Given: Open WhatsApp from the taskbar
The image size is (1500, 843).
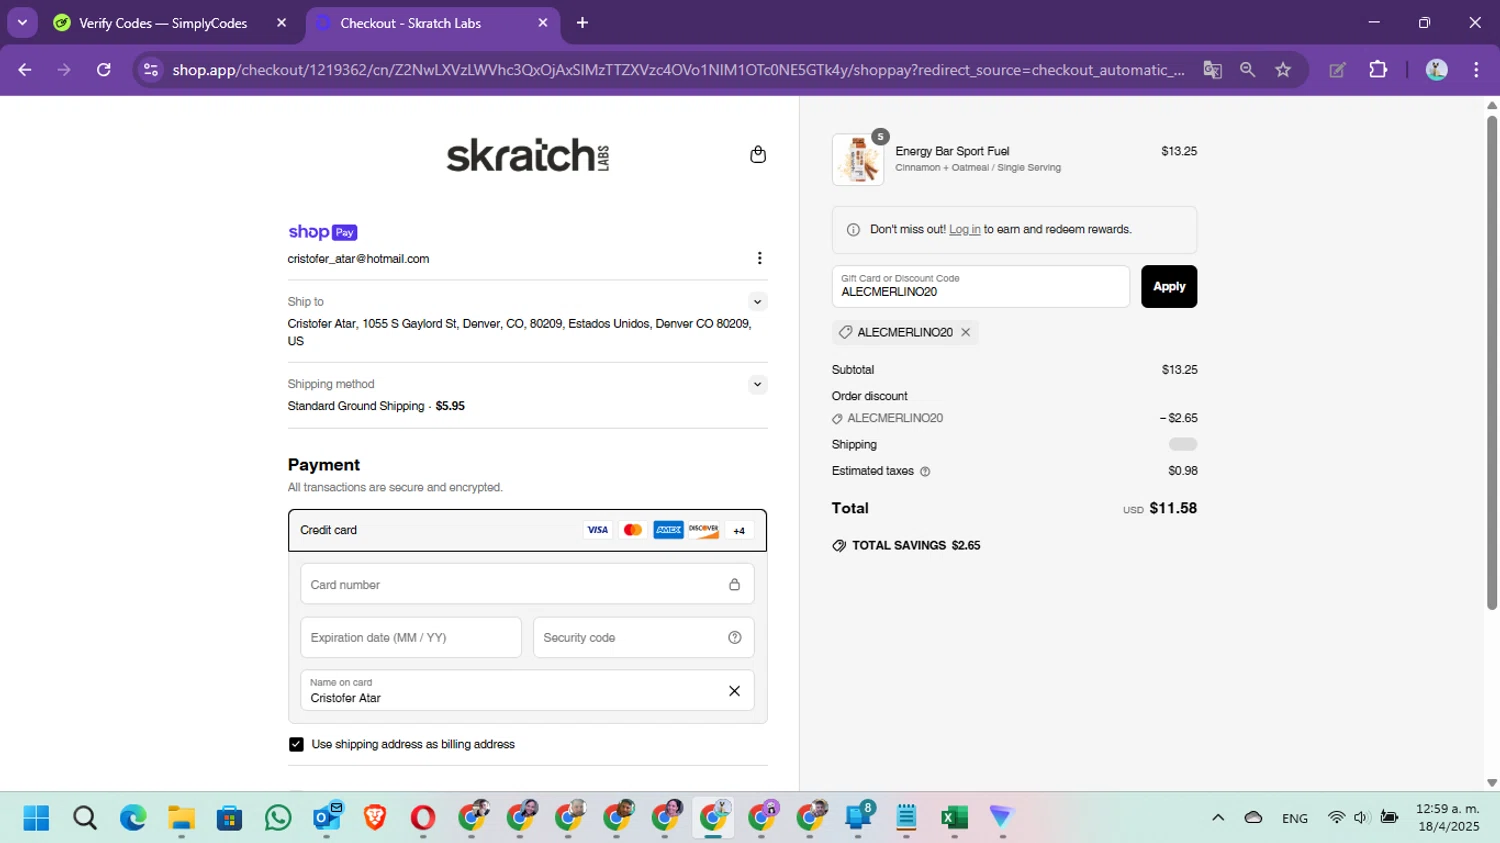Looking at the screenshot, I should (x=278, y=818).
